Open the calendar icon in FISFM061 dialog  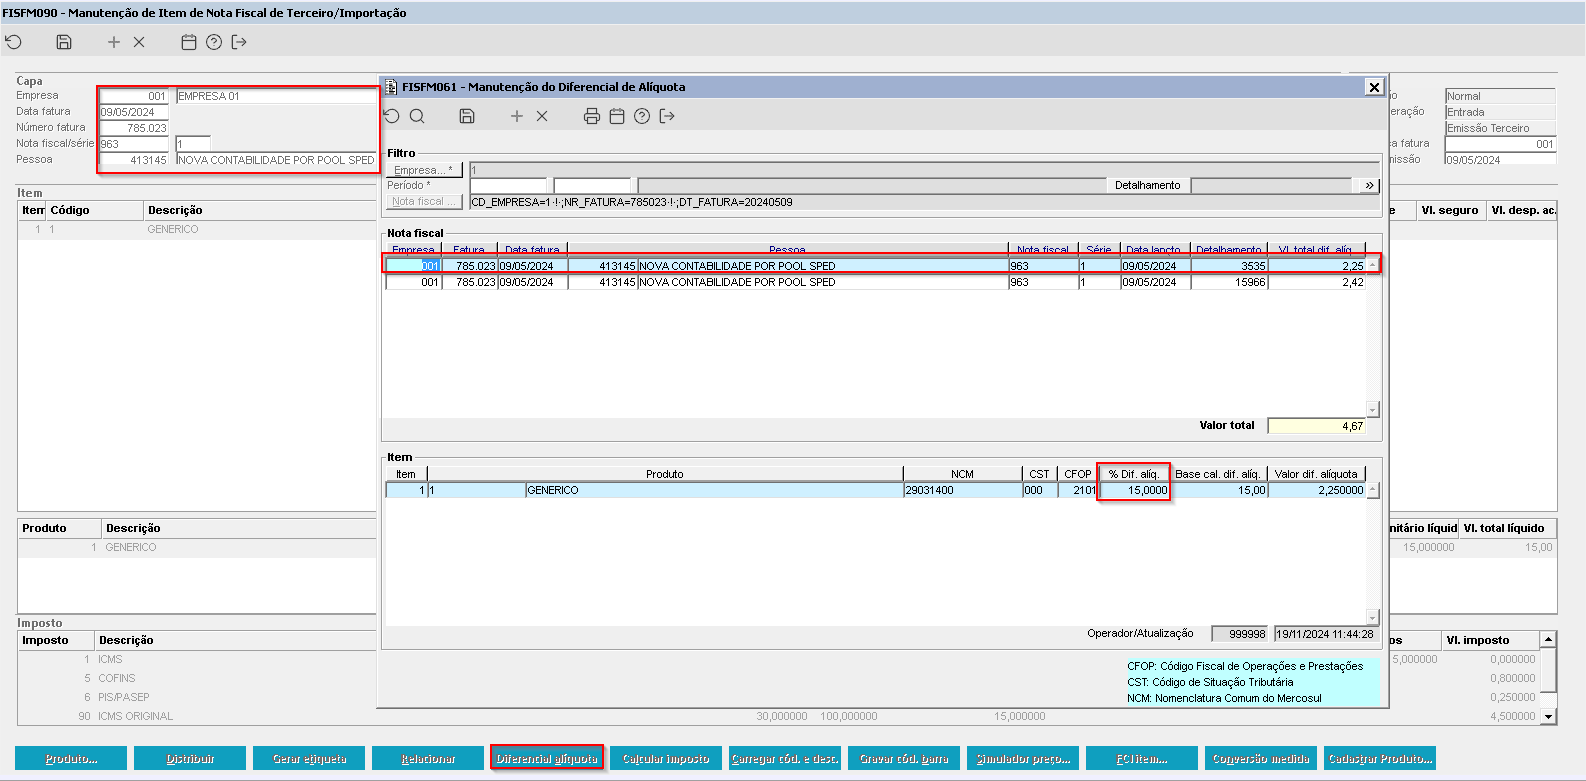[x=617, y=116]
